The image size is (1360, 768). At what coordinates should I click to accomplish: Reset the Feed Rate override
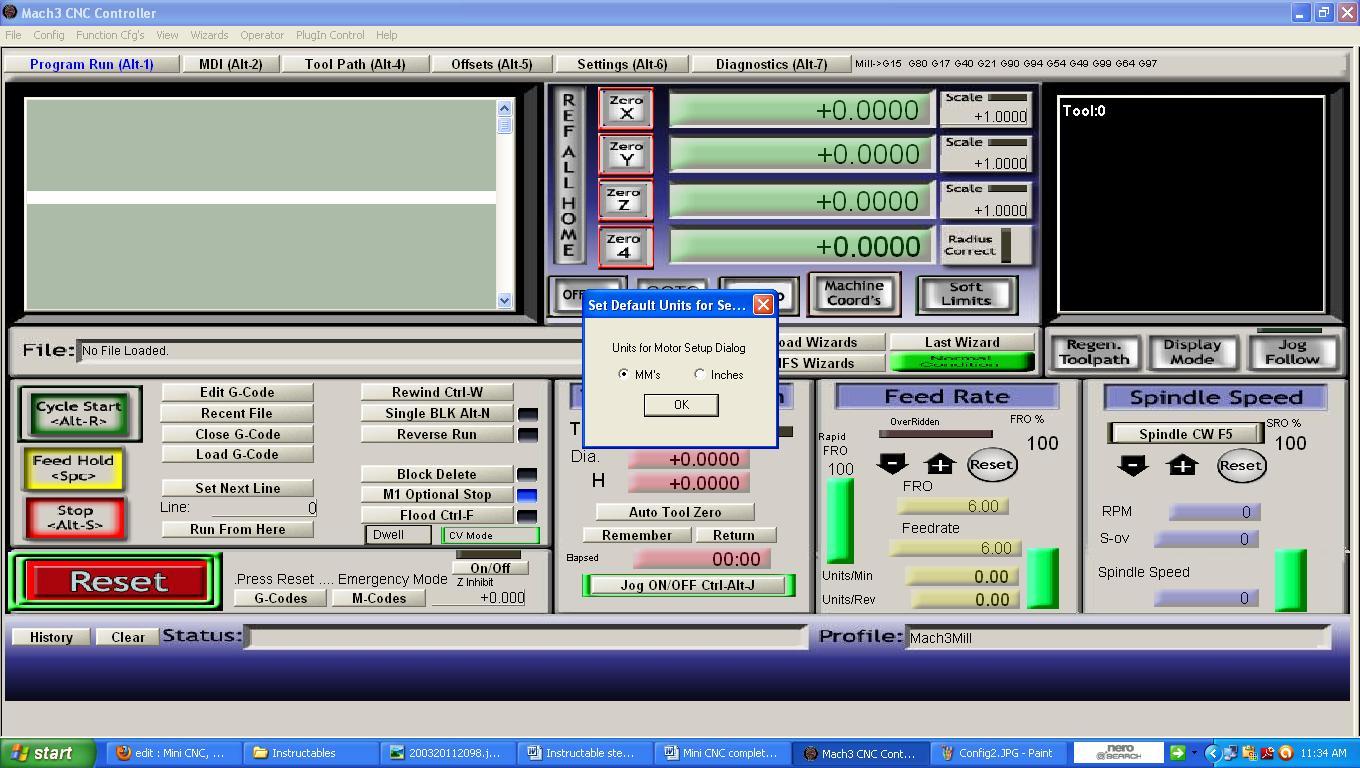[x=991, y=464]
